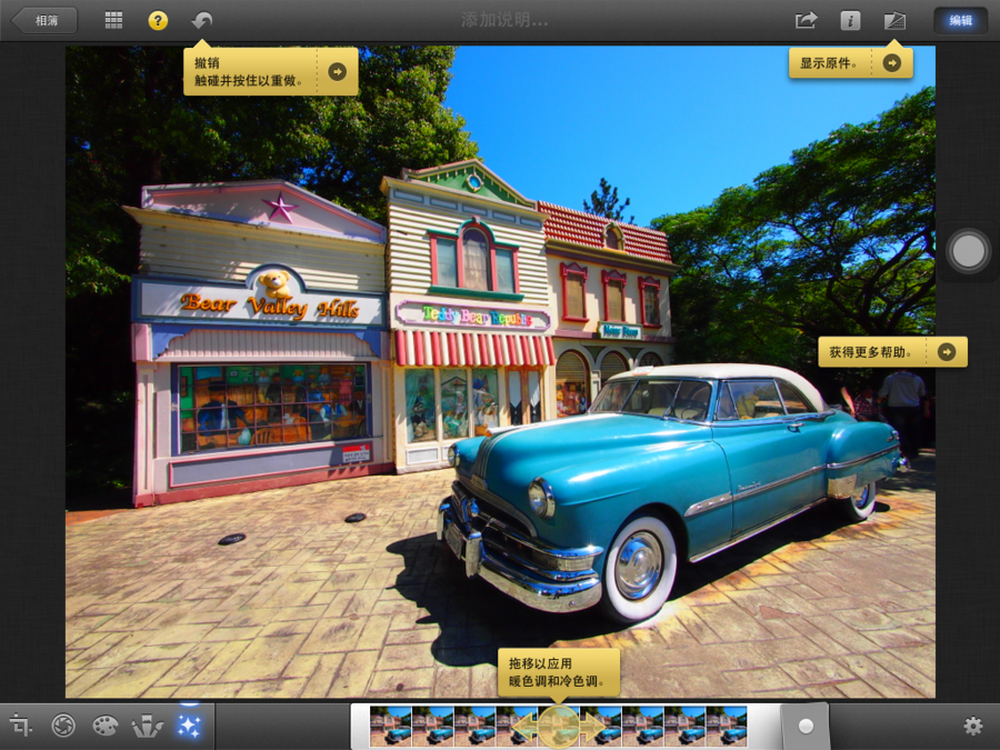Toggle the 编辑 edit mode button

pyautogui.click(x=960, y=20)
